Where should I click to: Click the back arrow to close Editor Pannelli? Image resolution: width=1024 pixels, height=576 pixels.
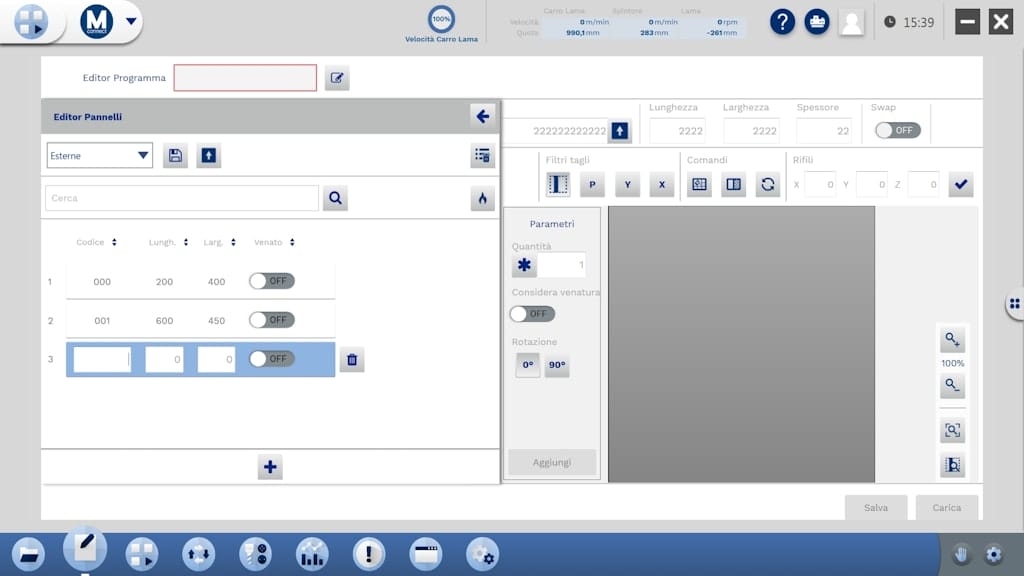(482, 117)
